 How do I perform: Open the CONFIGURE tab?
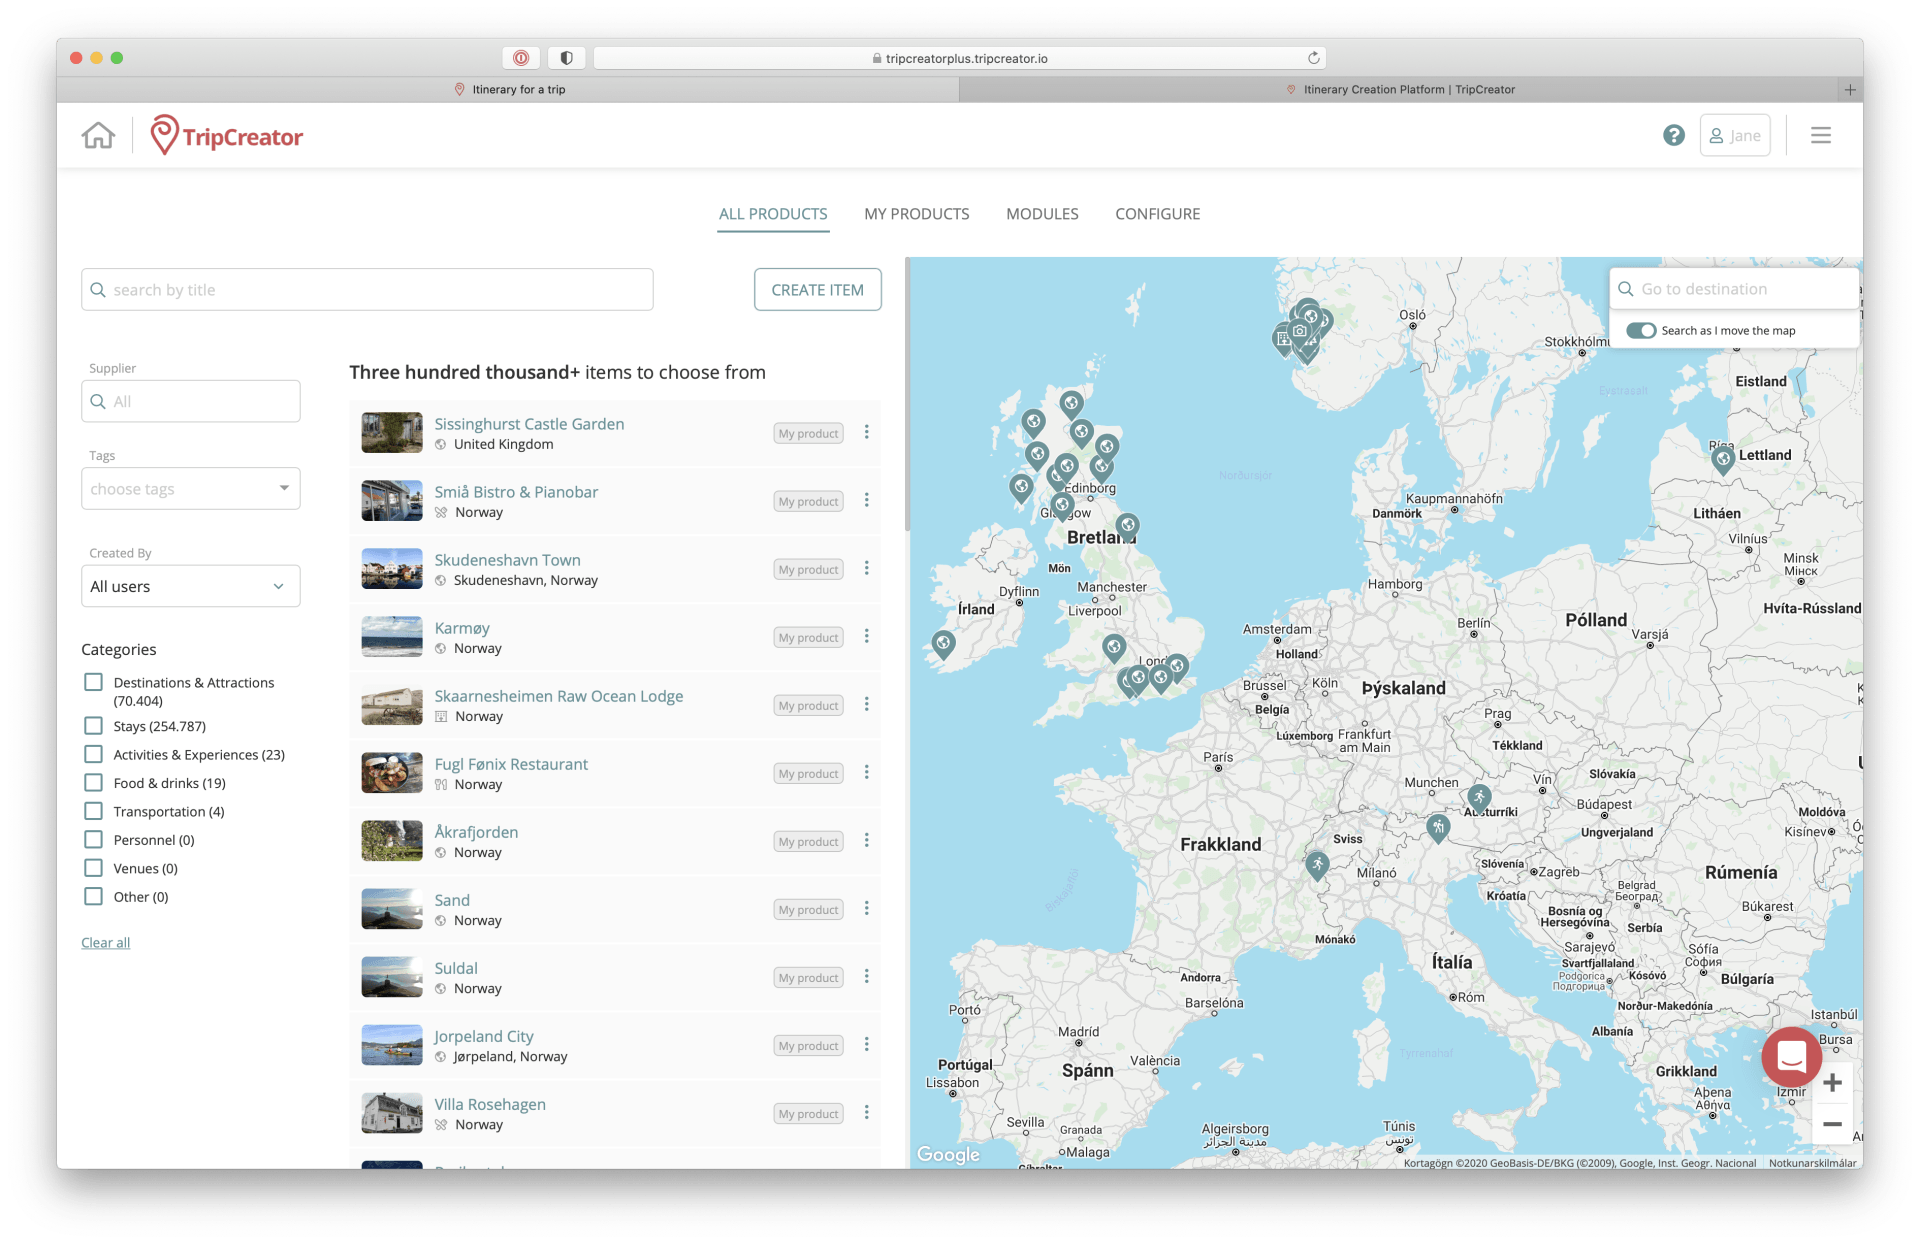click(x=1157, y=213)
